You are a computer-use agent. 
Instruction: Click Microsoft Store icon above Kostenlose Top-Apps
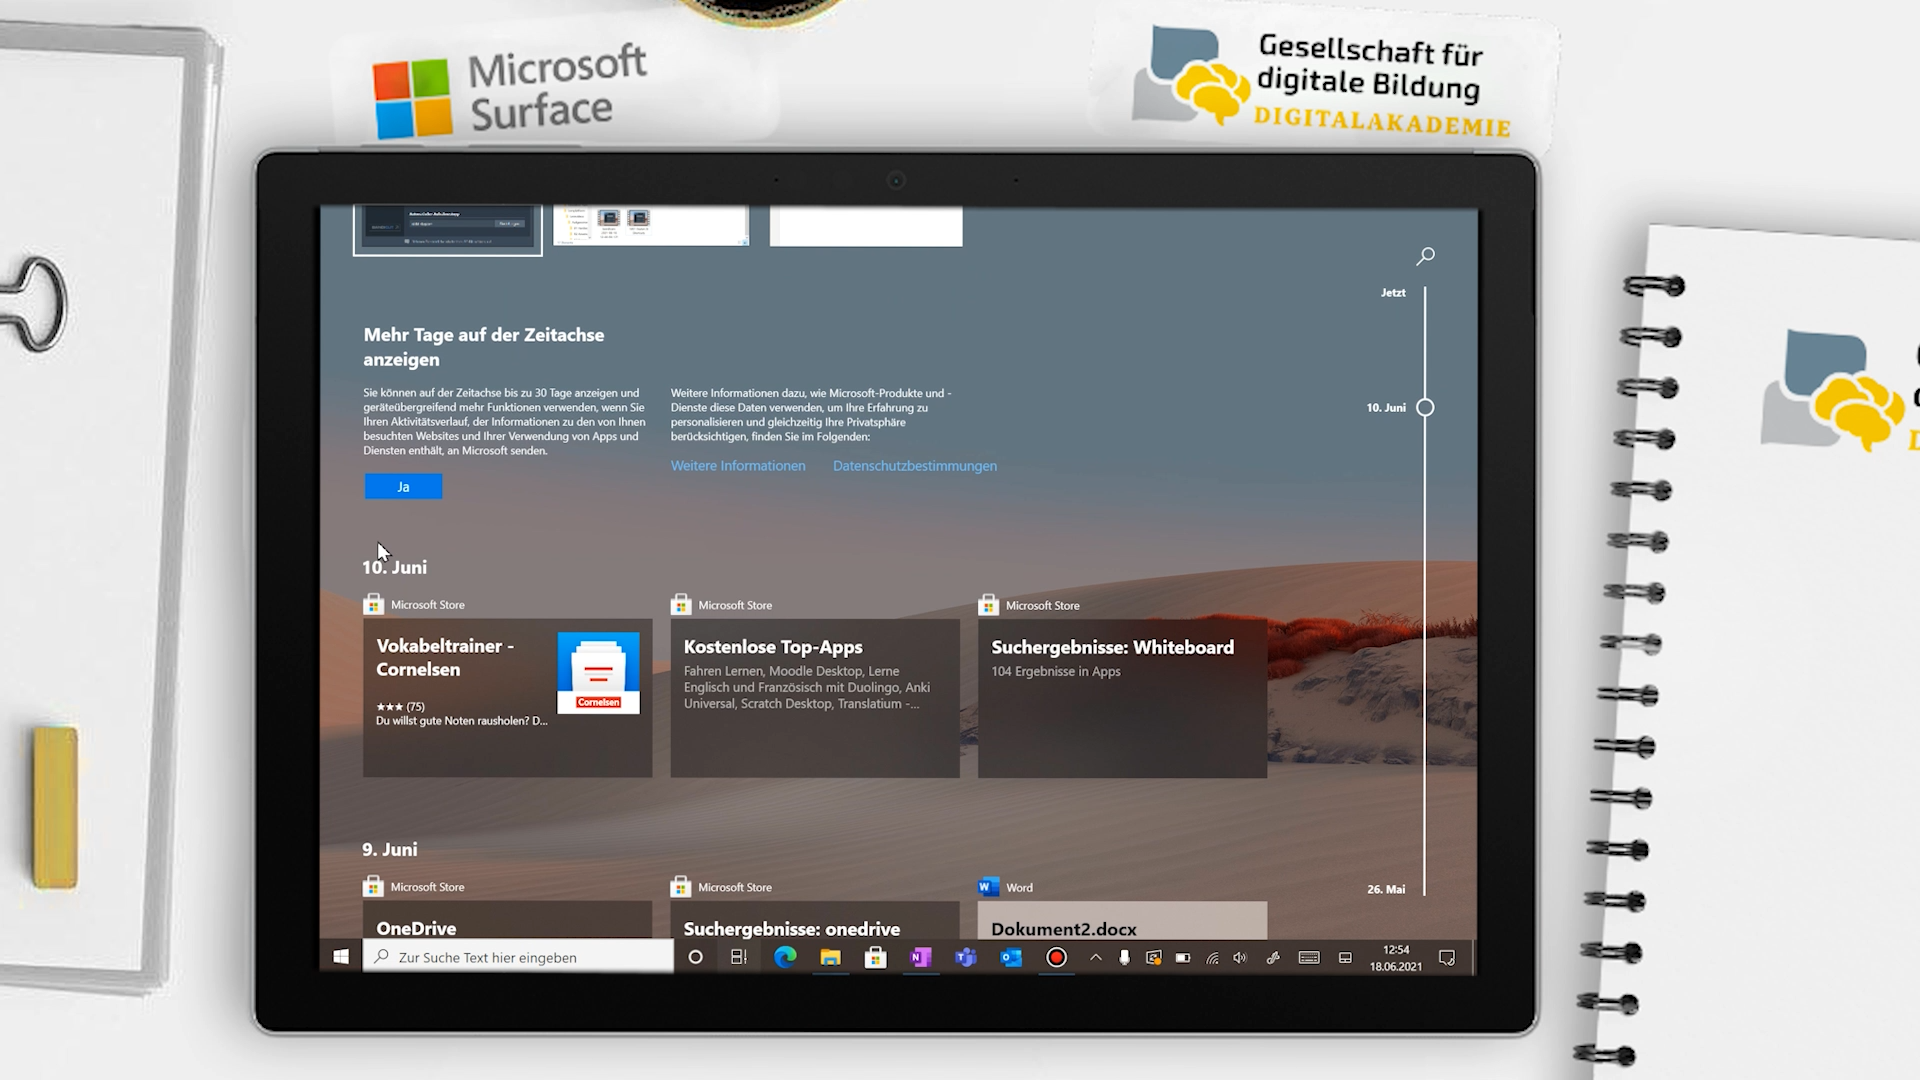coord(681,604)
